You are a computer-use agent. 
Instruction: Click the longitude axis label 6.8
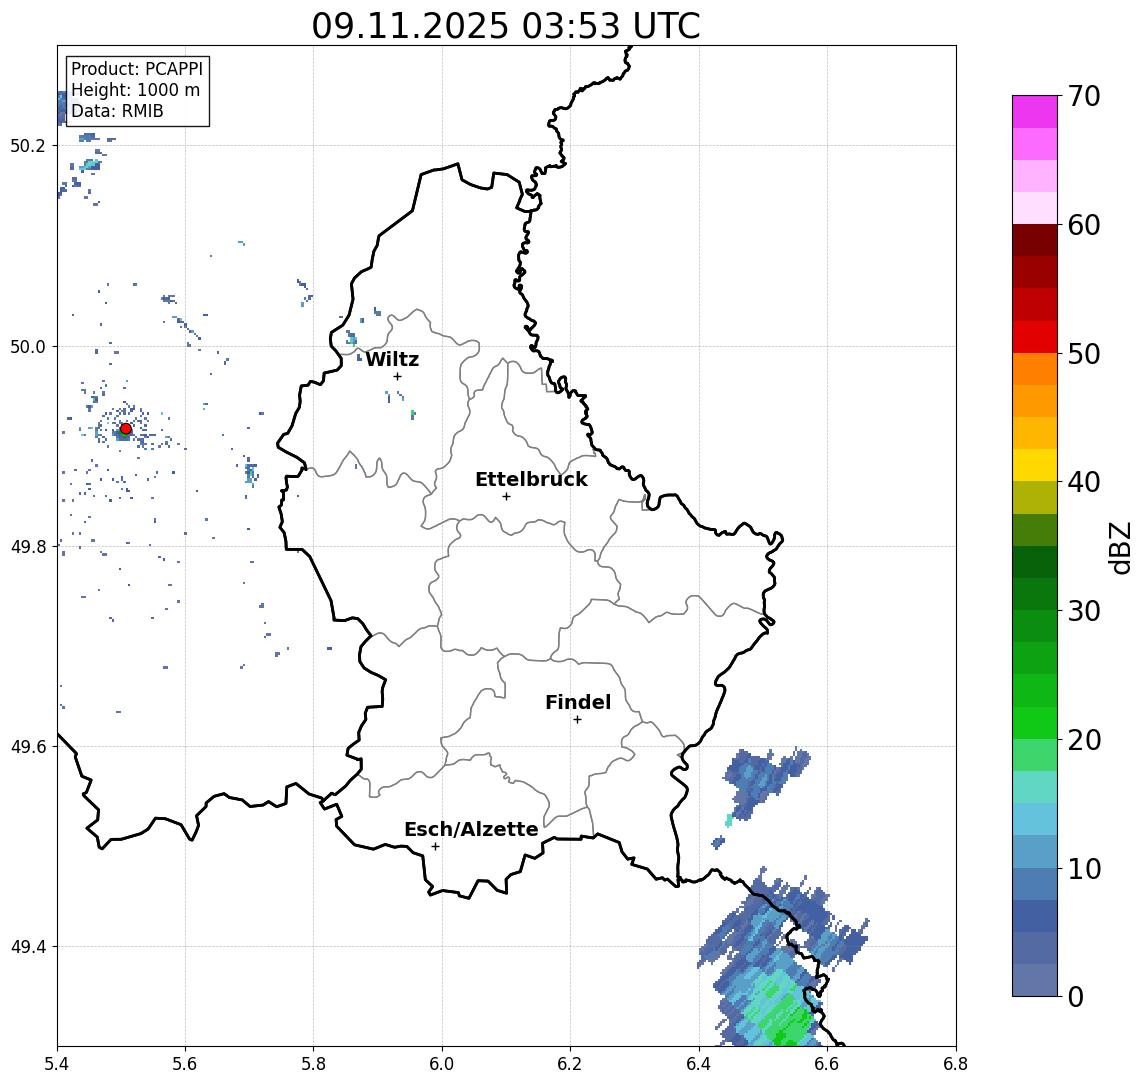[x=955, y=1064]
